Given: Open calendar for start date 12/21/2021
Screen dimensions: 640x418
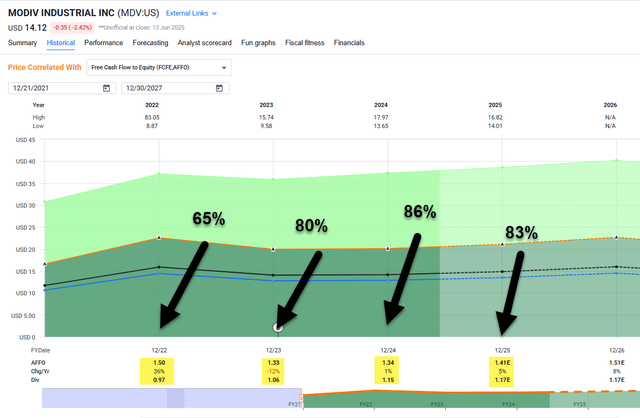Looking at the screenshot, I should (107, 88).
